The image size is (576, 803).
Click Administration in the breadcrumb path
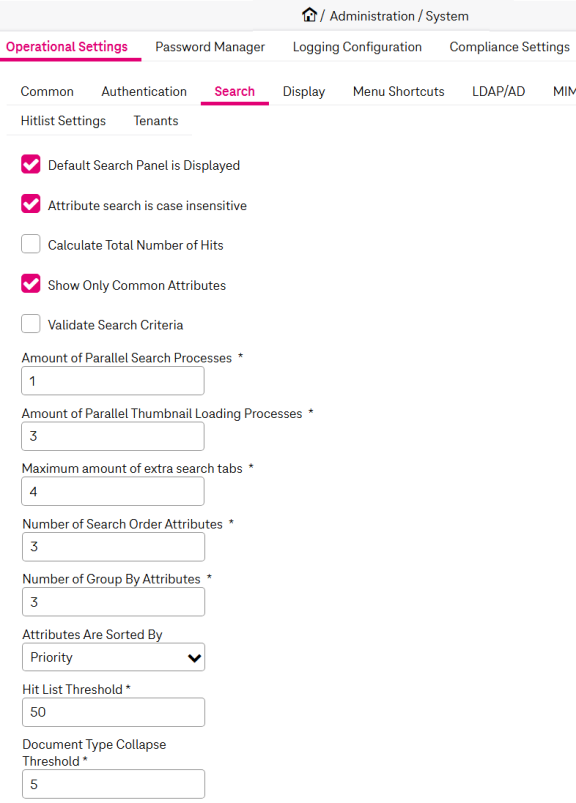tap(372, 16)
